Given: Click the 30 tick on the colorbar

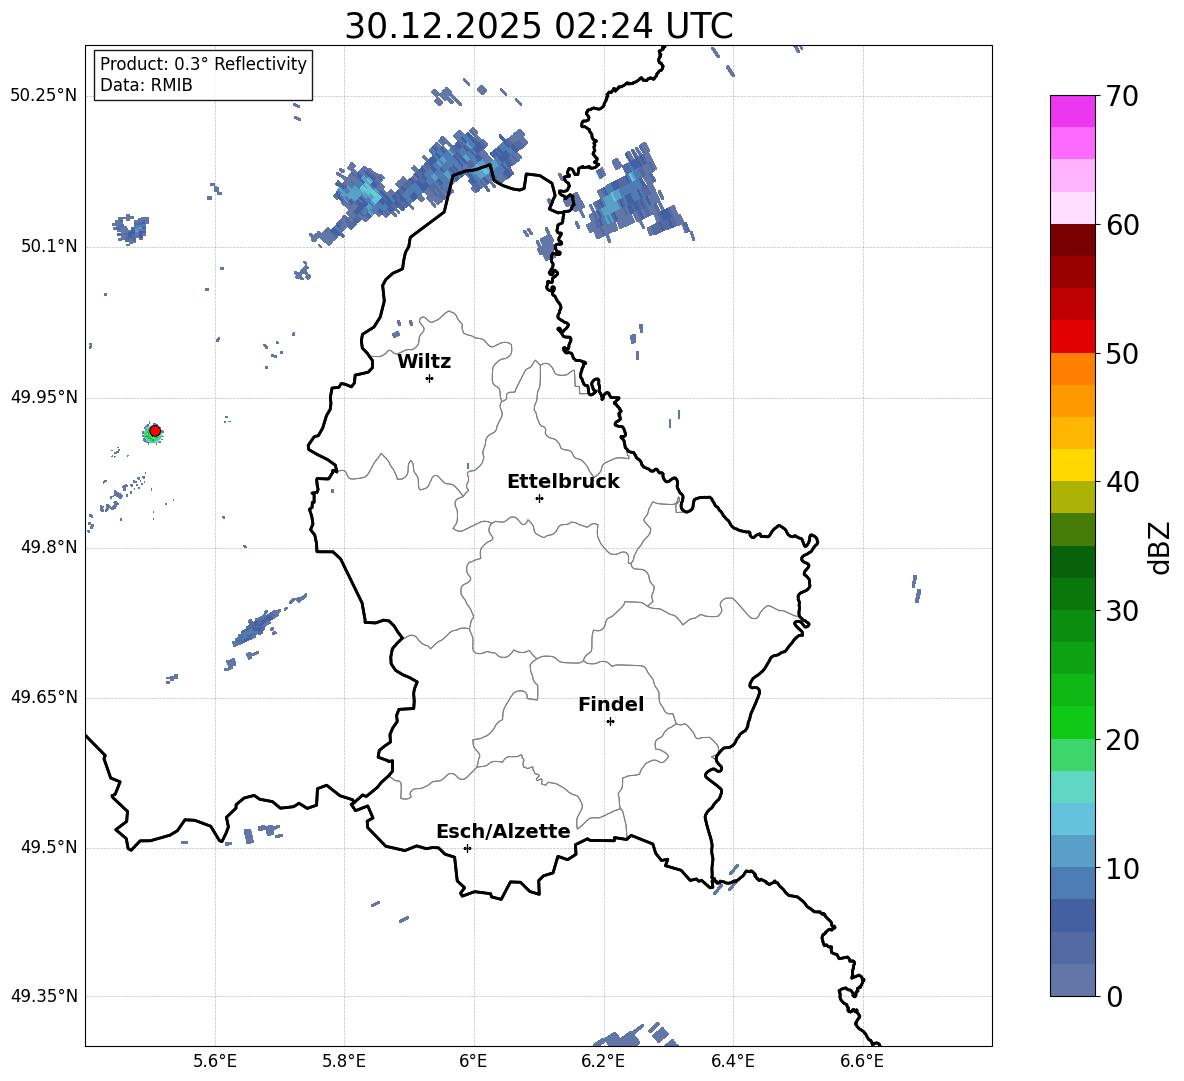Looking at the screenshot, I should point(1122,611).
